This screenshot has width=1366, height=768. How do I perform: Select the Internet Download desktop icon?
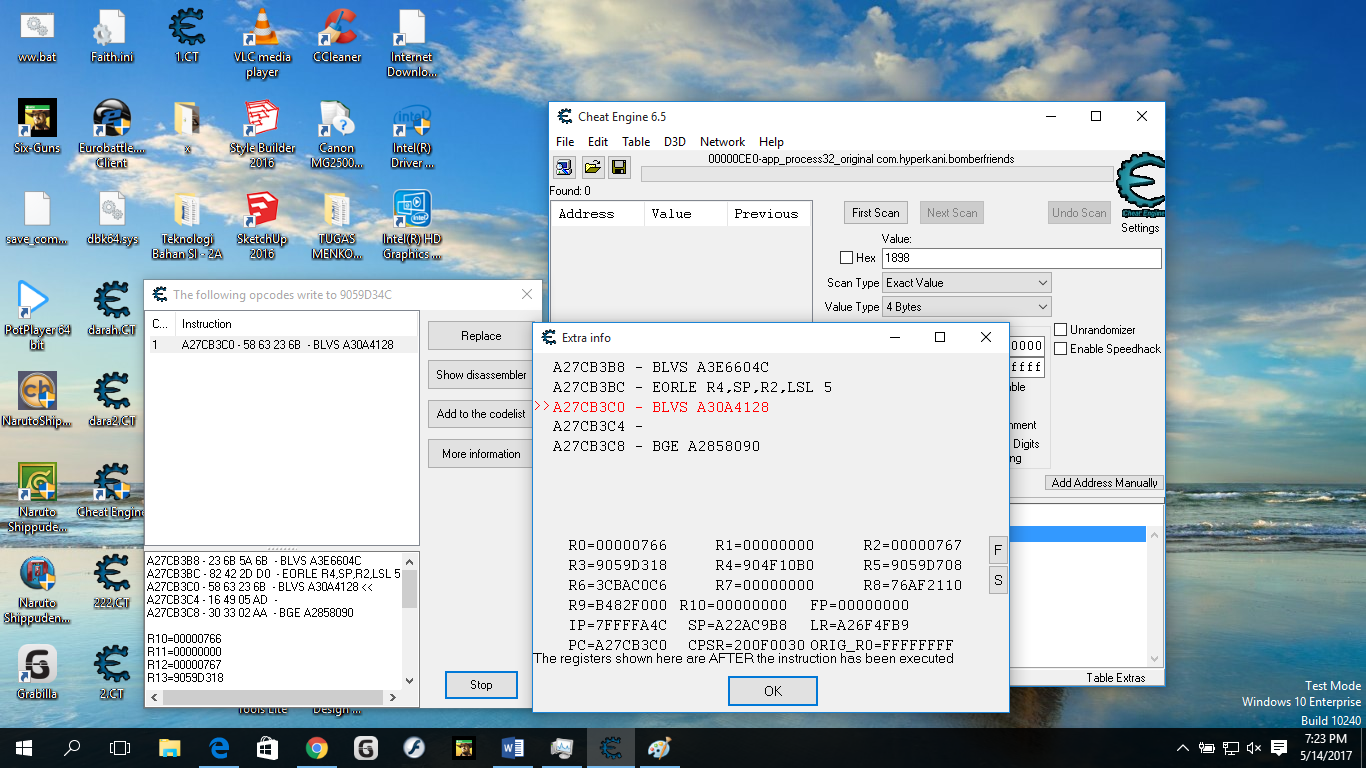pyautogui.click(x=412, y=43)
